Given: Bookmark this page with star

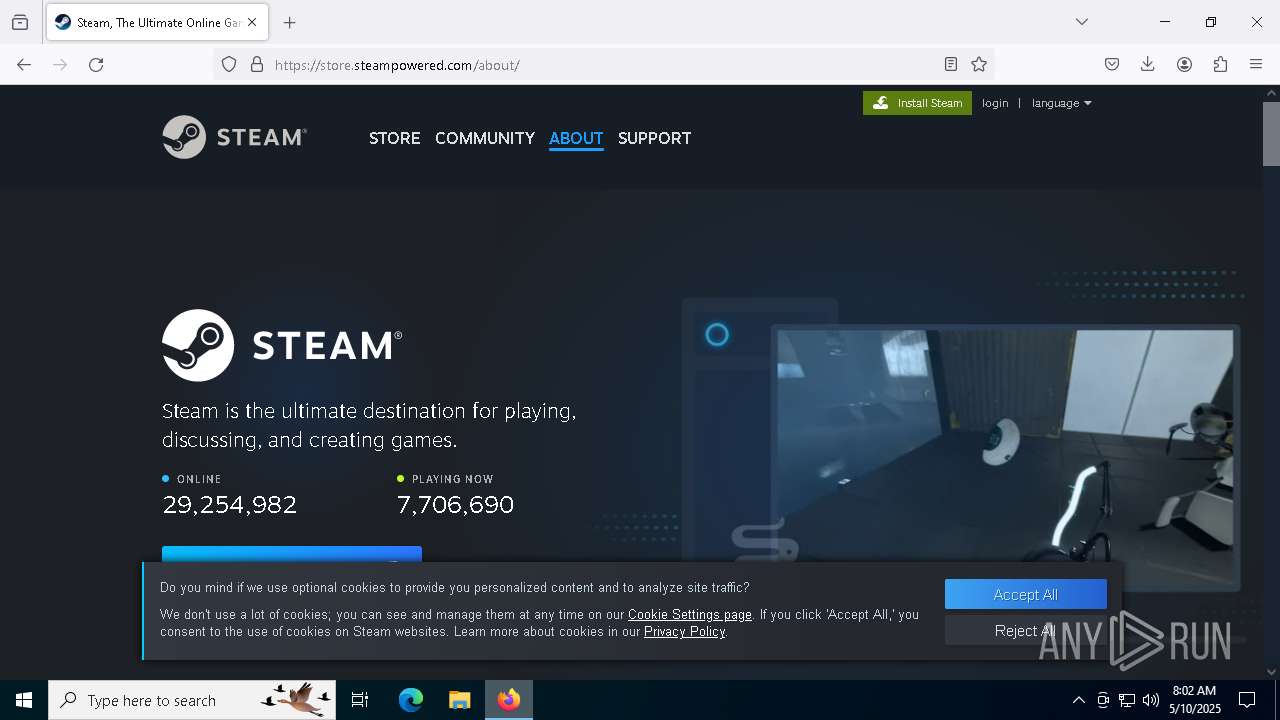Looking at the screenshot, I should click(979, 65).
